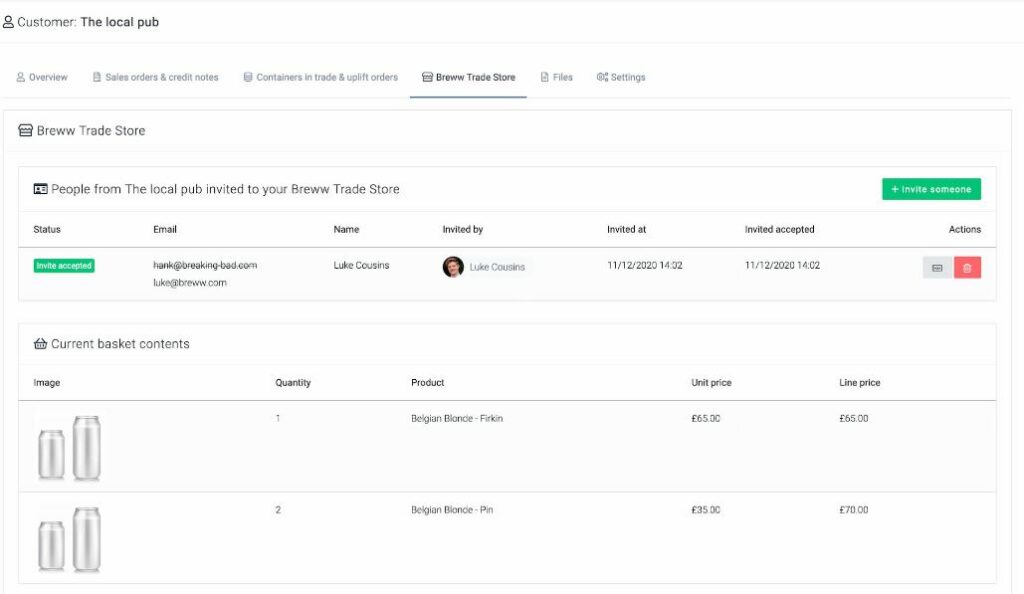
Task: Click the Quantity column header
Action: click(x=293, y=383)
